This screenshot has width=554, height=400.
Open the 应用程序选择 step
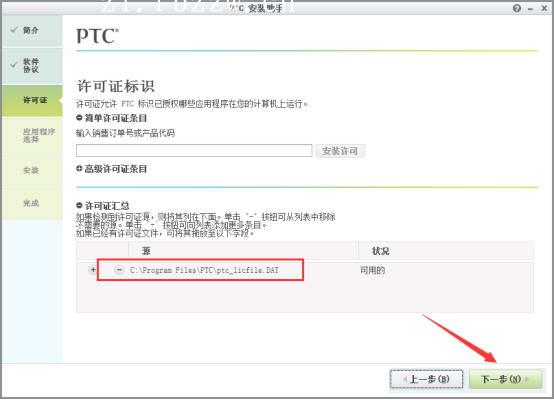(x=32, y=135)
